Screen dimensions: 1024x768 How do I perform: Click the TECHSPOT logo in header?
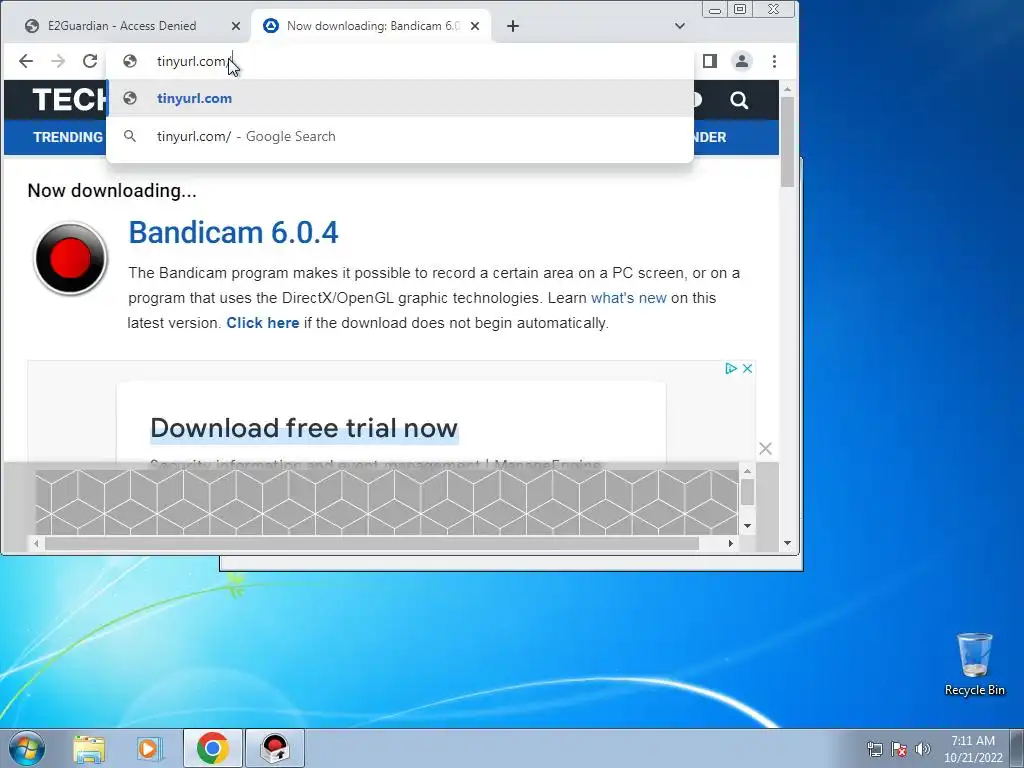pos(70,100)
